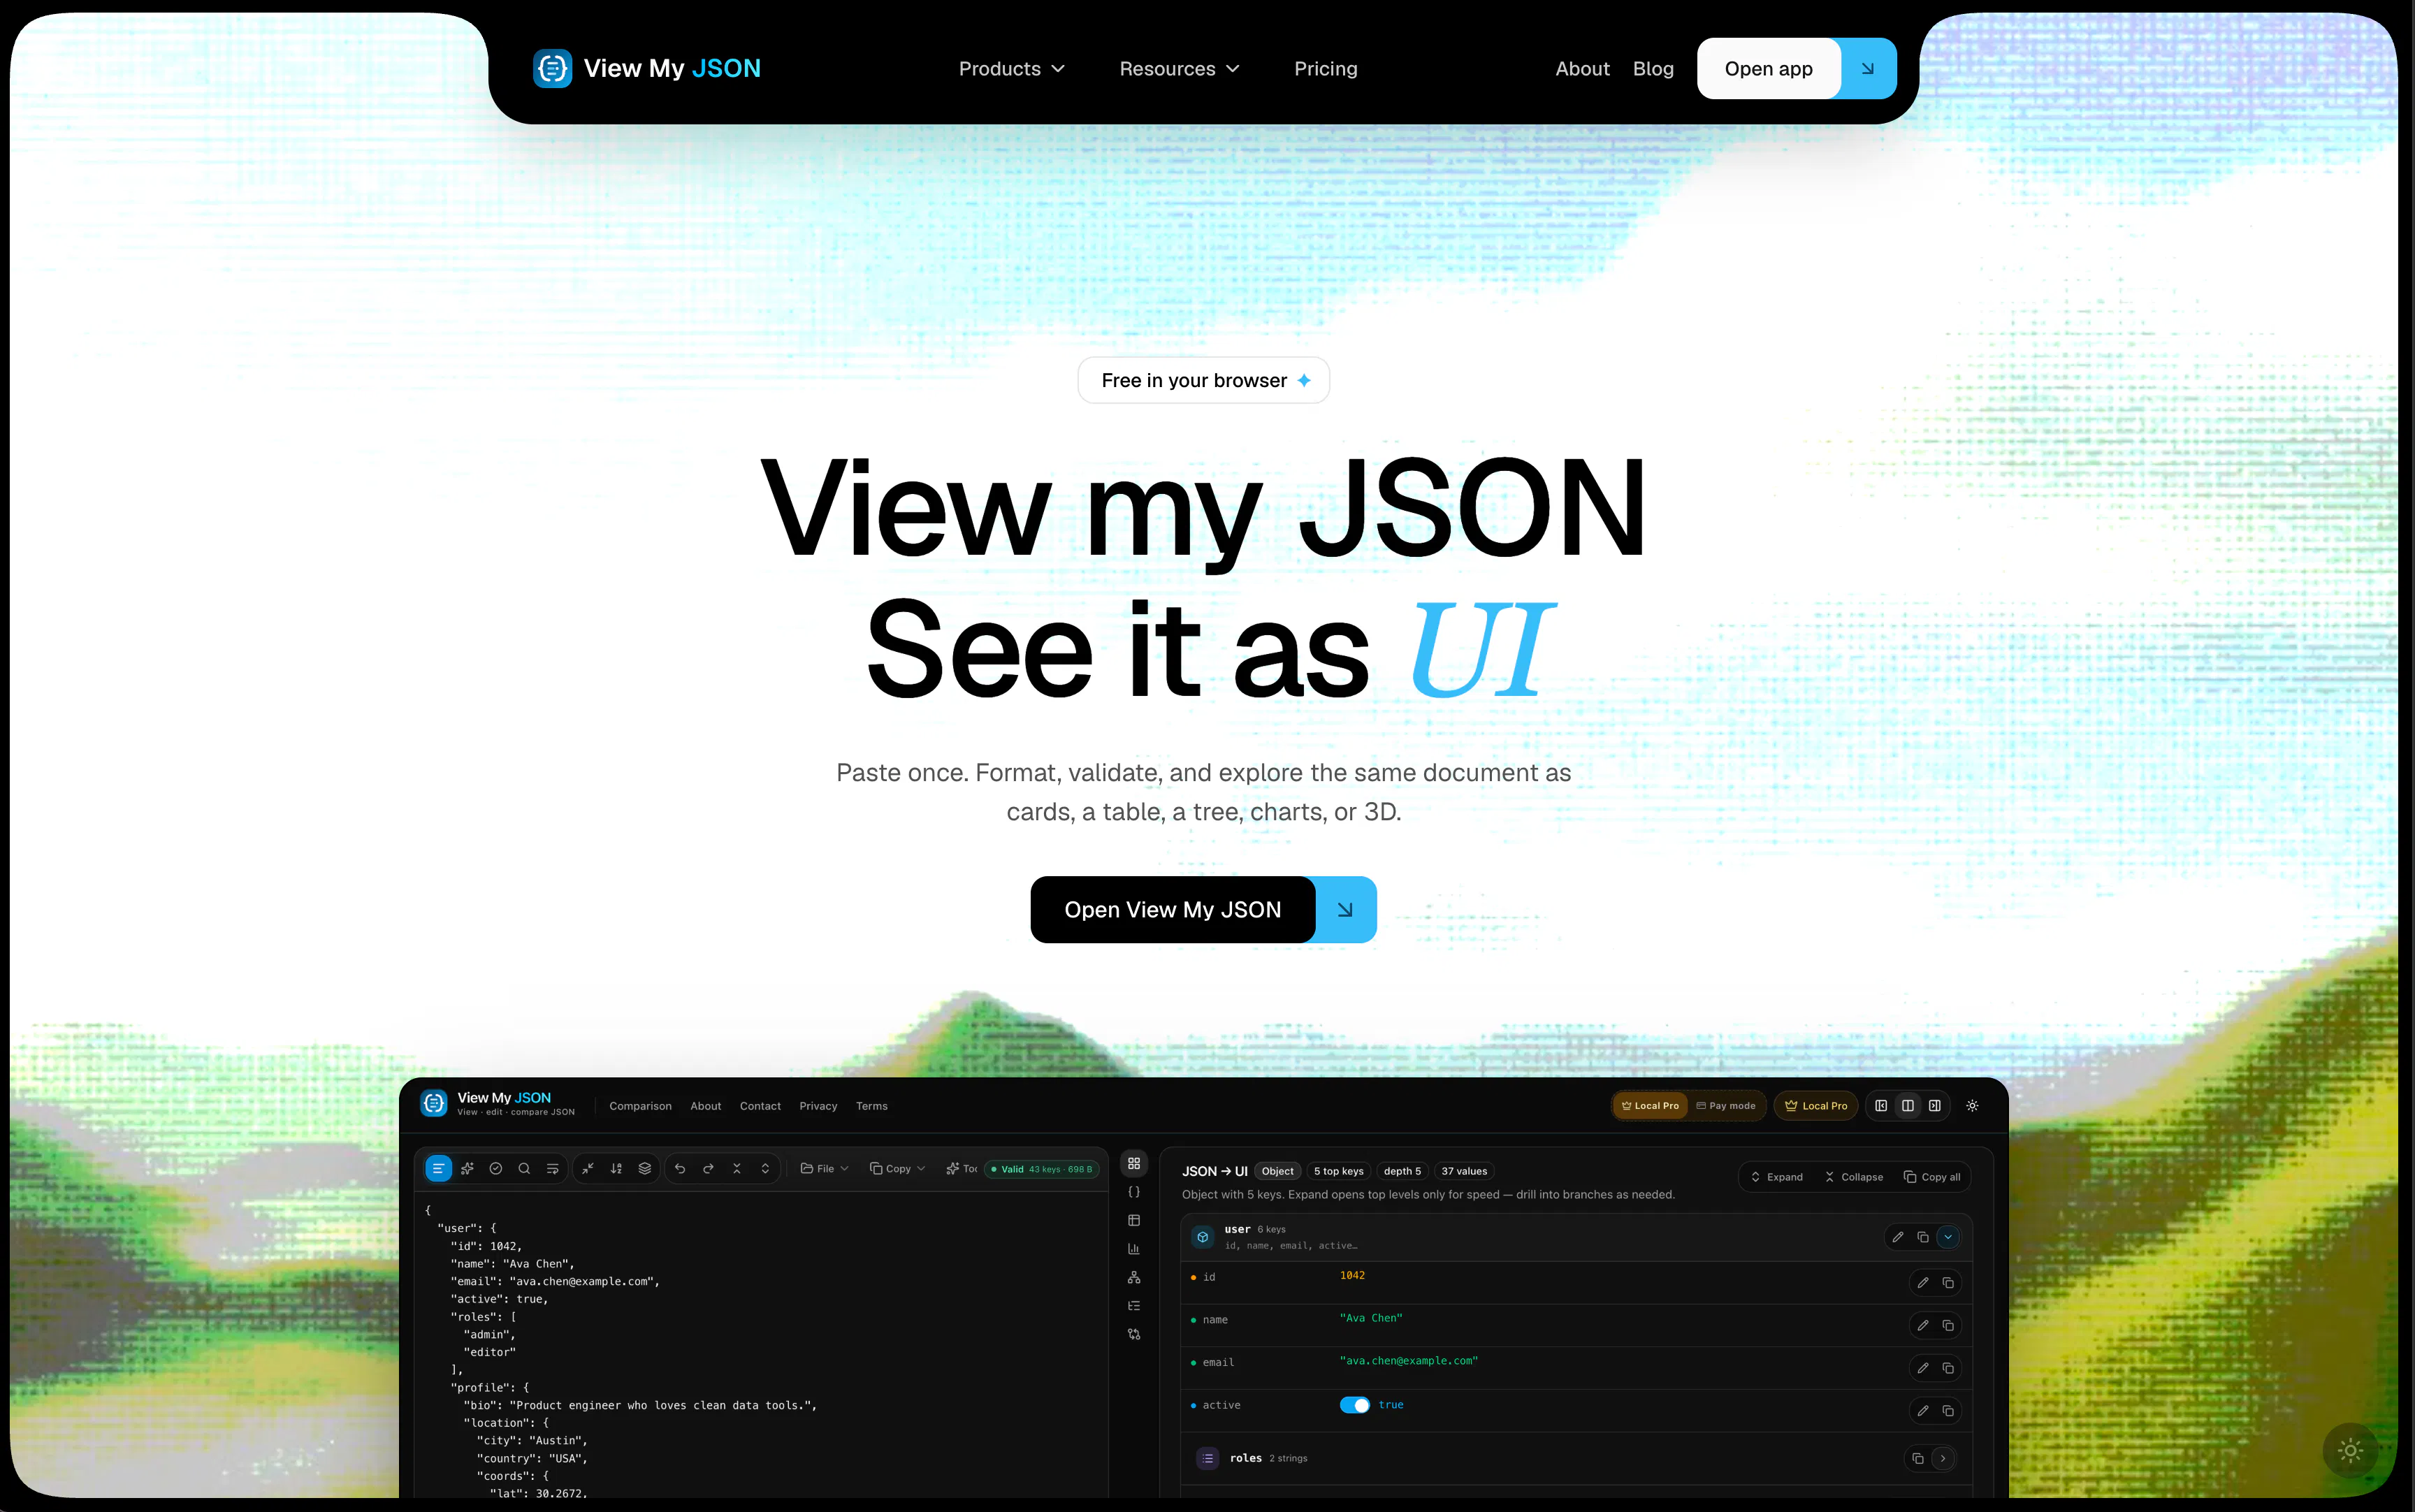Show left panel only layout

click(1881, 1105)
